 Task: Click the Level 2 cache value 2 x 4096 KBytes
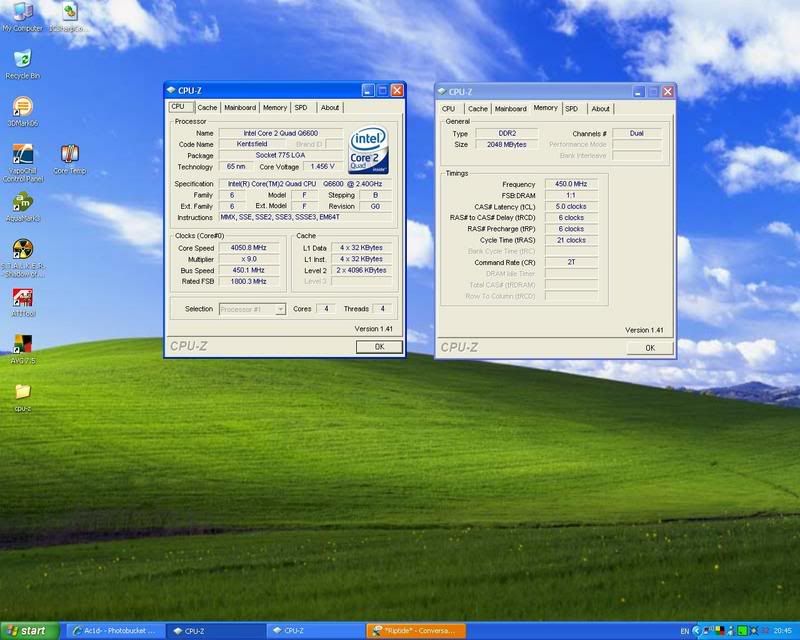(x=361, y=270)
